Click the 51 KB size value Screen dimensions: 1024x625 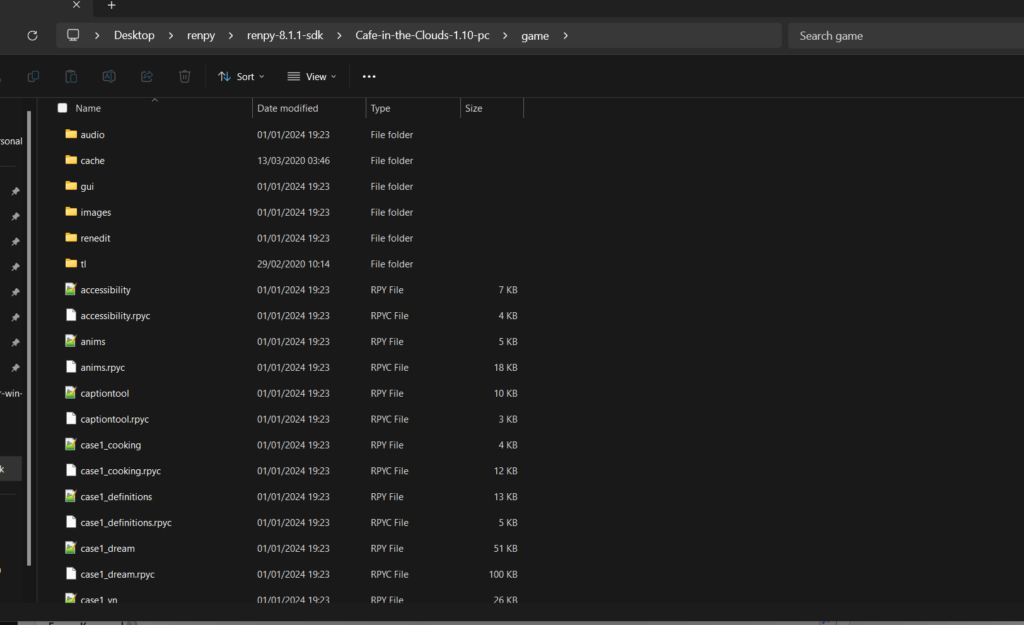(505, 549)
